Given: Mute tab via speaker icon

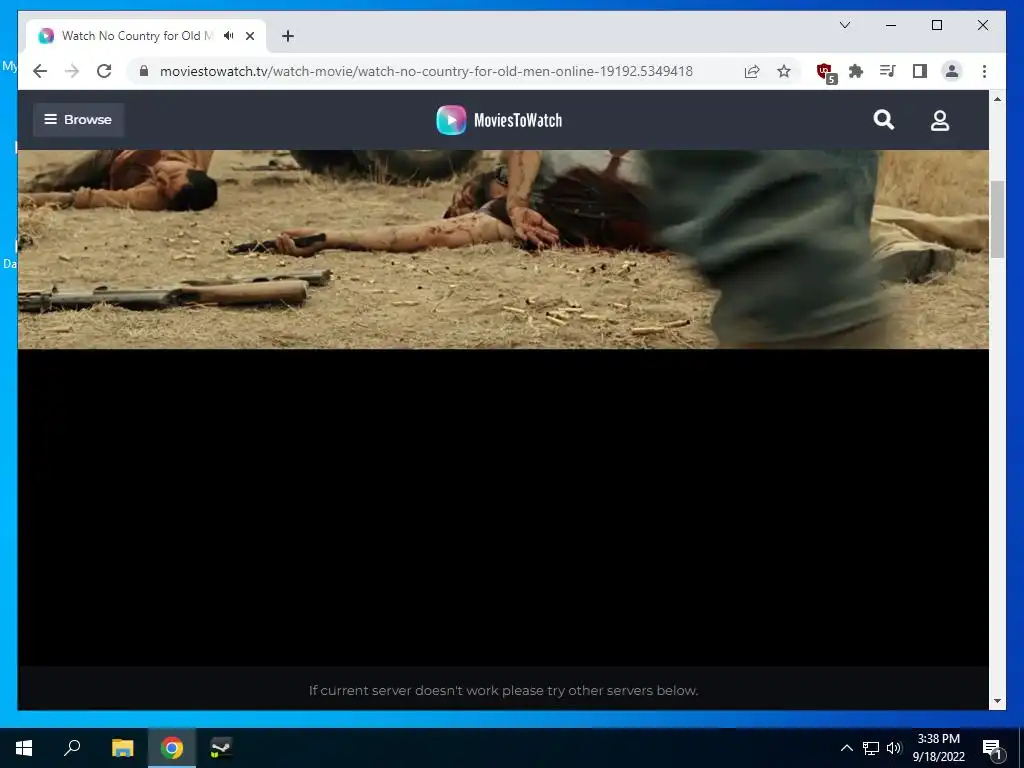Looking at the screenshot, I should click(x=229, y=36).
